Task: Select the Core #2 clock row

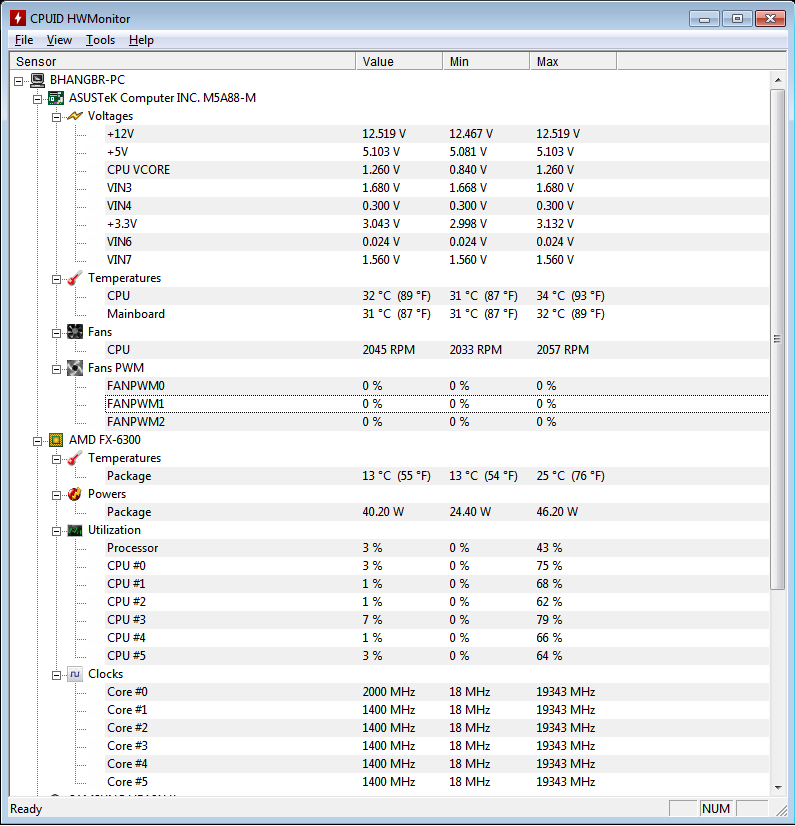Action: pyautogui.click(x=437, y=728)
